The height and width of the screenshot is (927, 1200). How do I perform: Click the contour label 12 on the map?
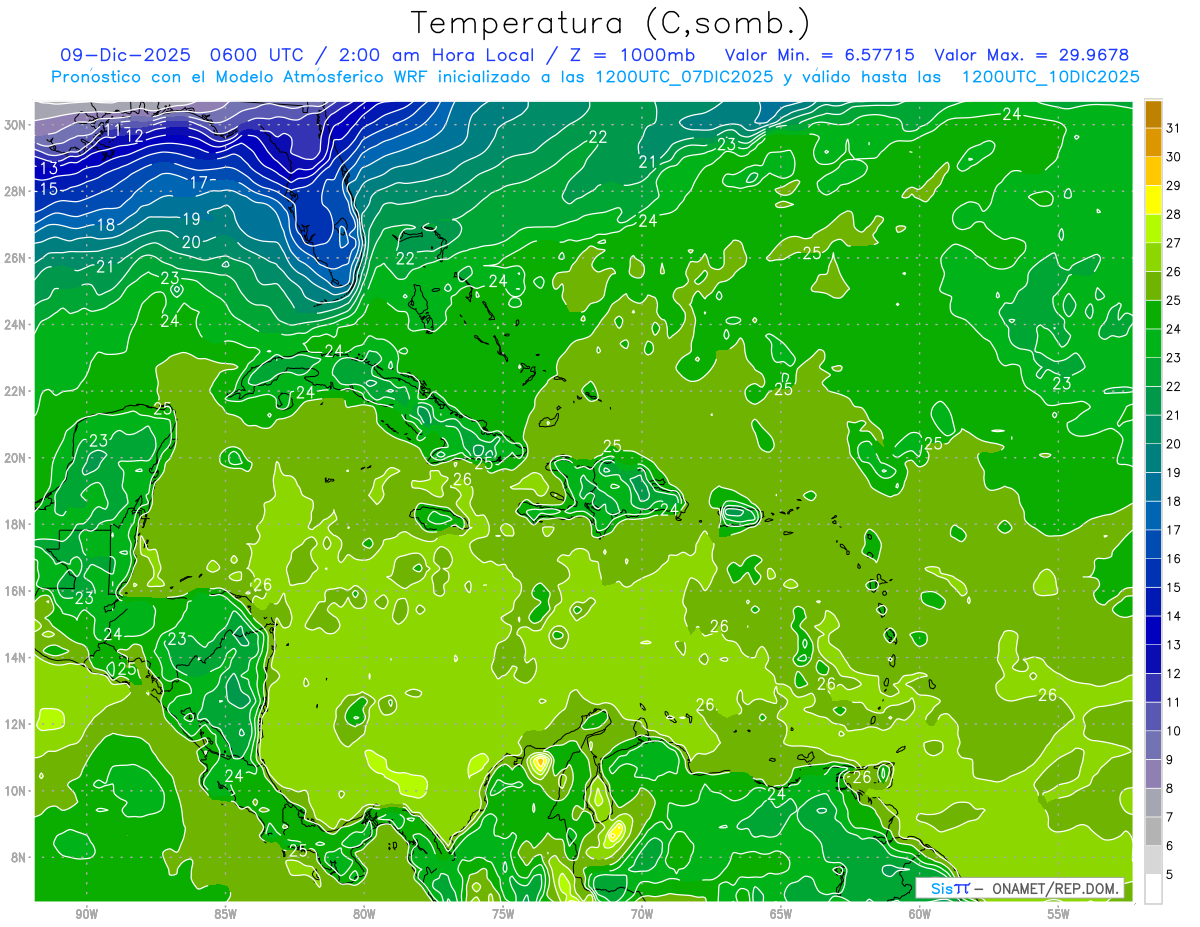coord(135,136)
